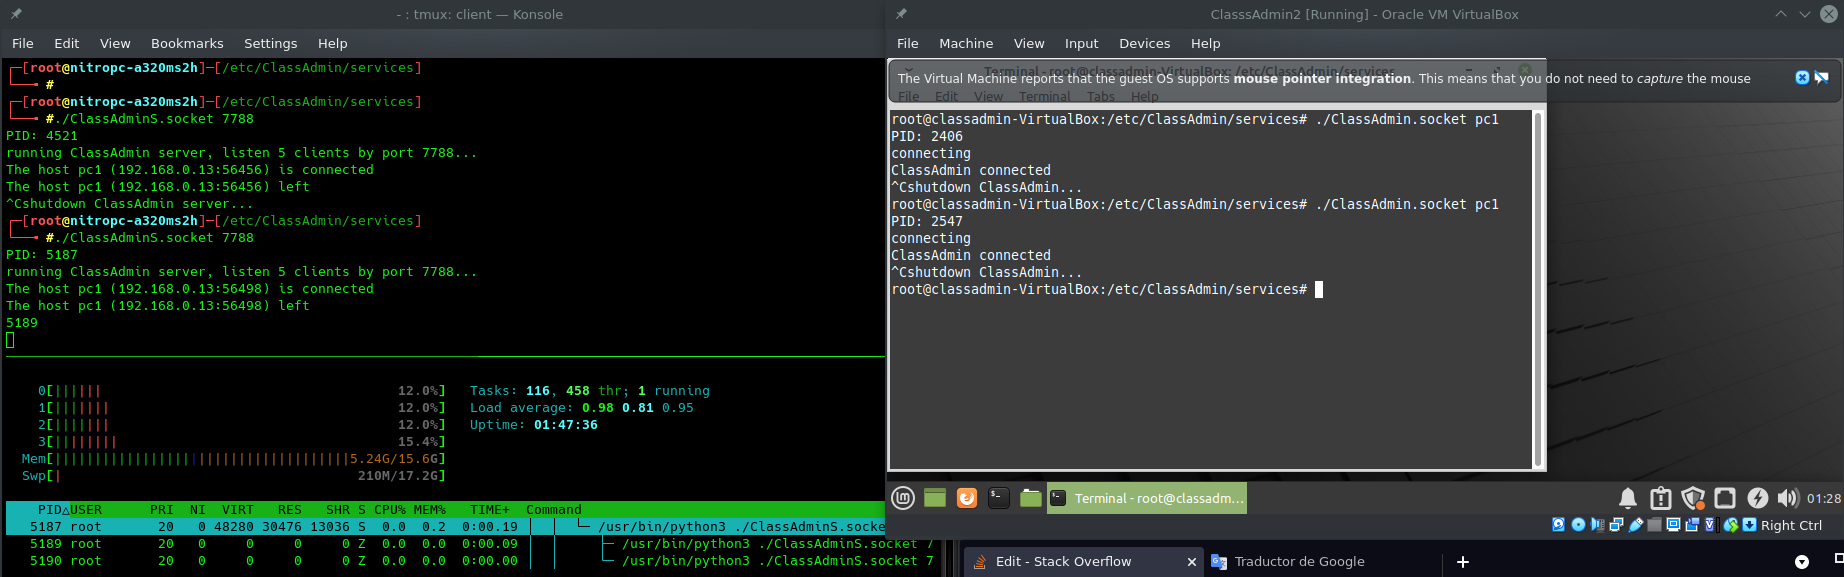Launch Firefox from the guest panel
The height and width of the screenshot is (577, 1844).
[967, 498]
